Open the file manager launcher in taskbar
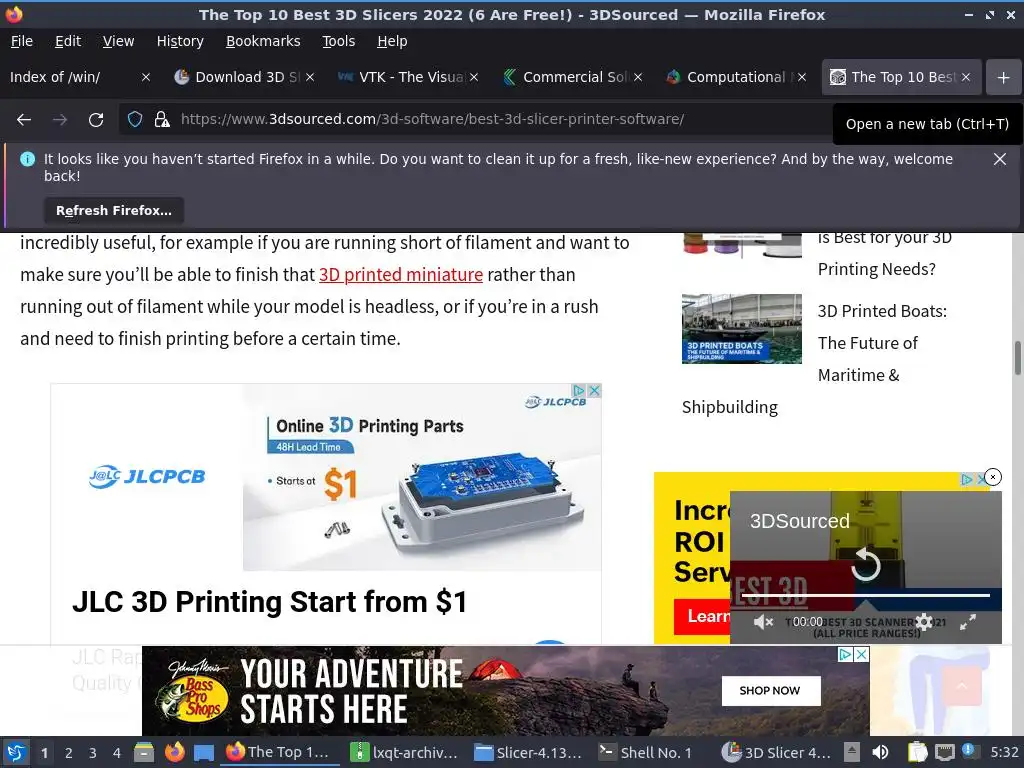The height and width of the screenshot is (768, 1024). (144, 752)
